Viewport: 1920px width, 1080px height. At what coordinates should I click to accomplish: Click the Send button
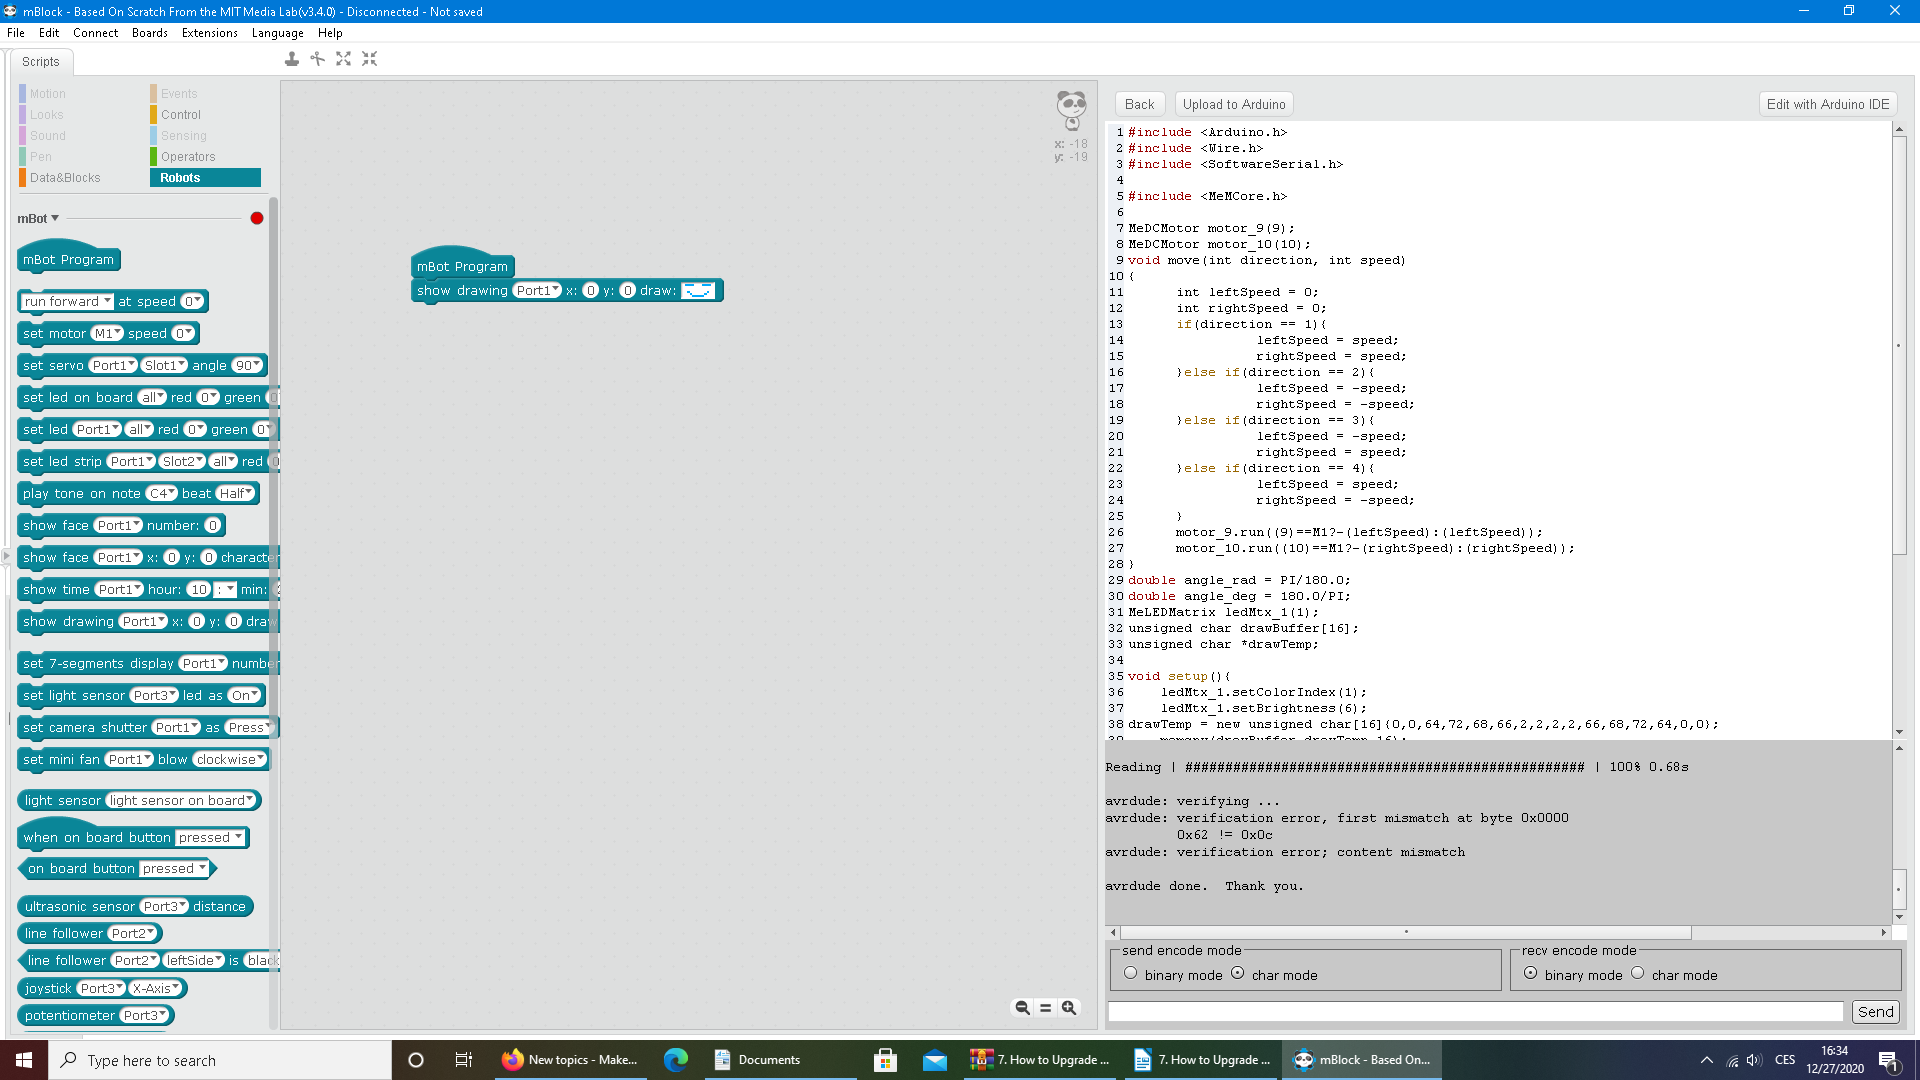[x=1875, y=1012]
